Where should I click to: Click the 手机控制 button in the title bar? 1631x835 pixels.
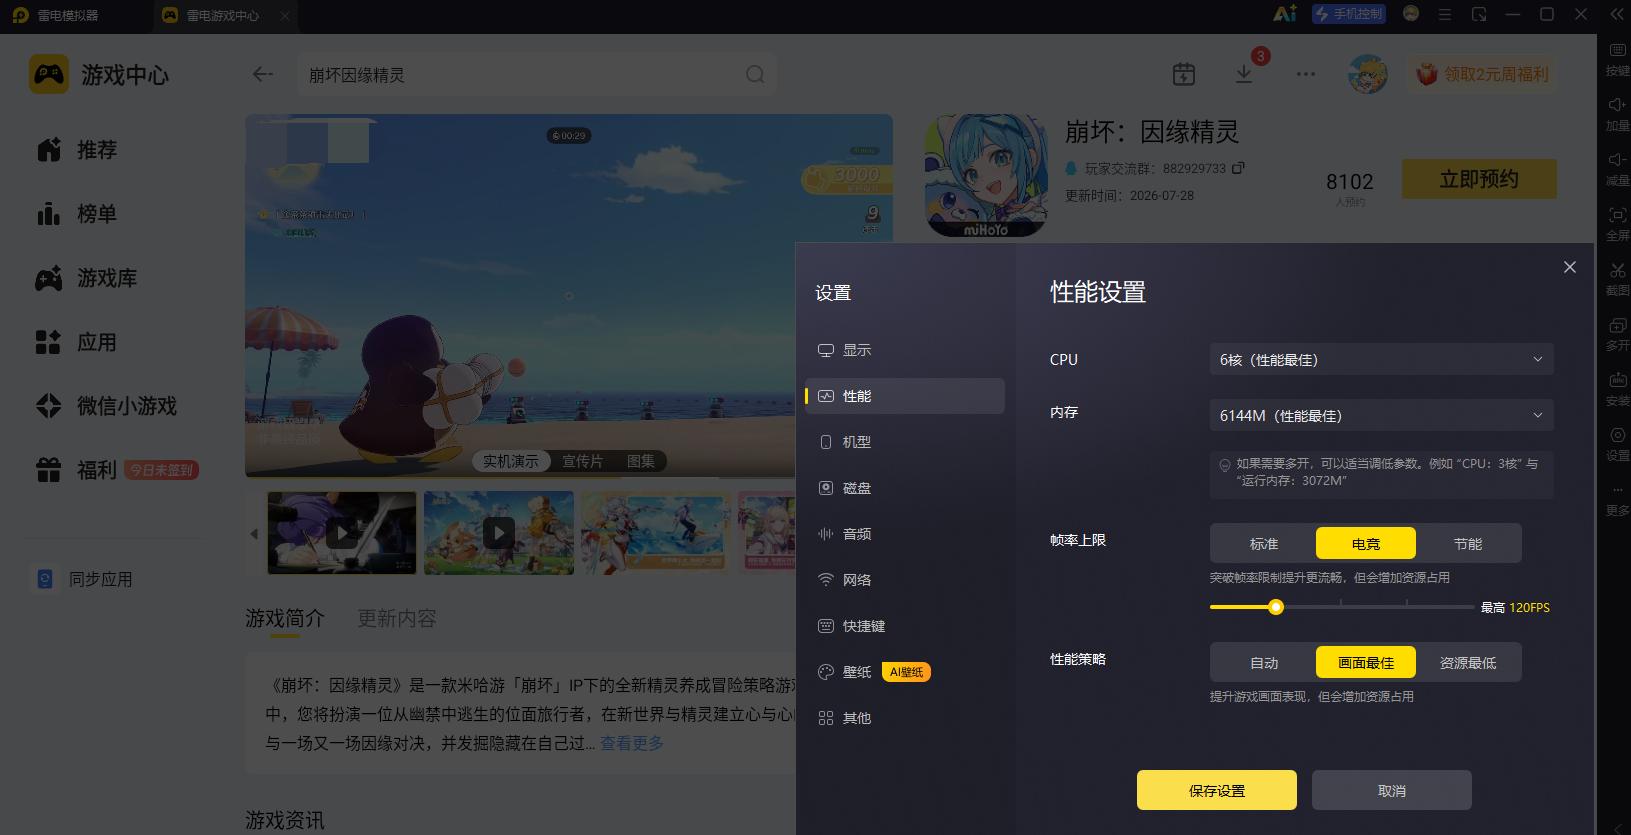click(1348, 14)
